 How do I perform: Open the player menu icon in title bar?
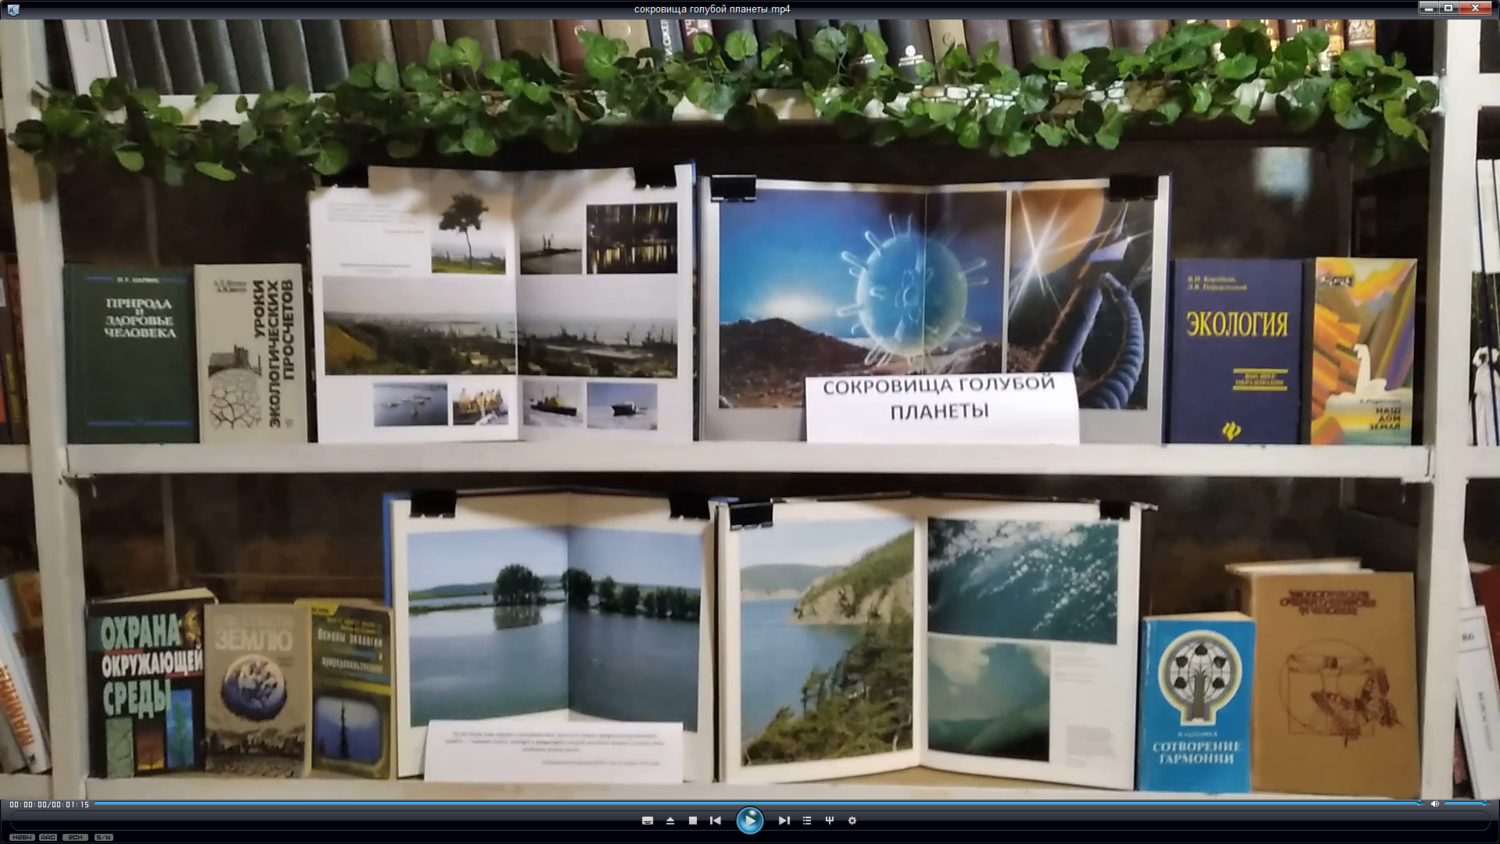13,9
